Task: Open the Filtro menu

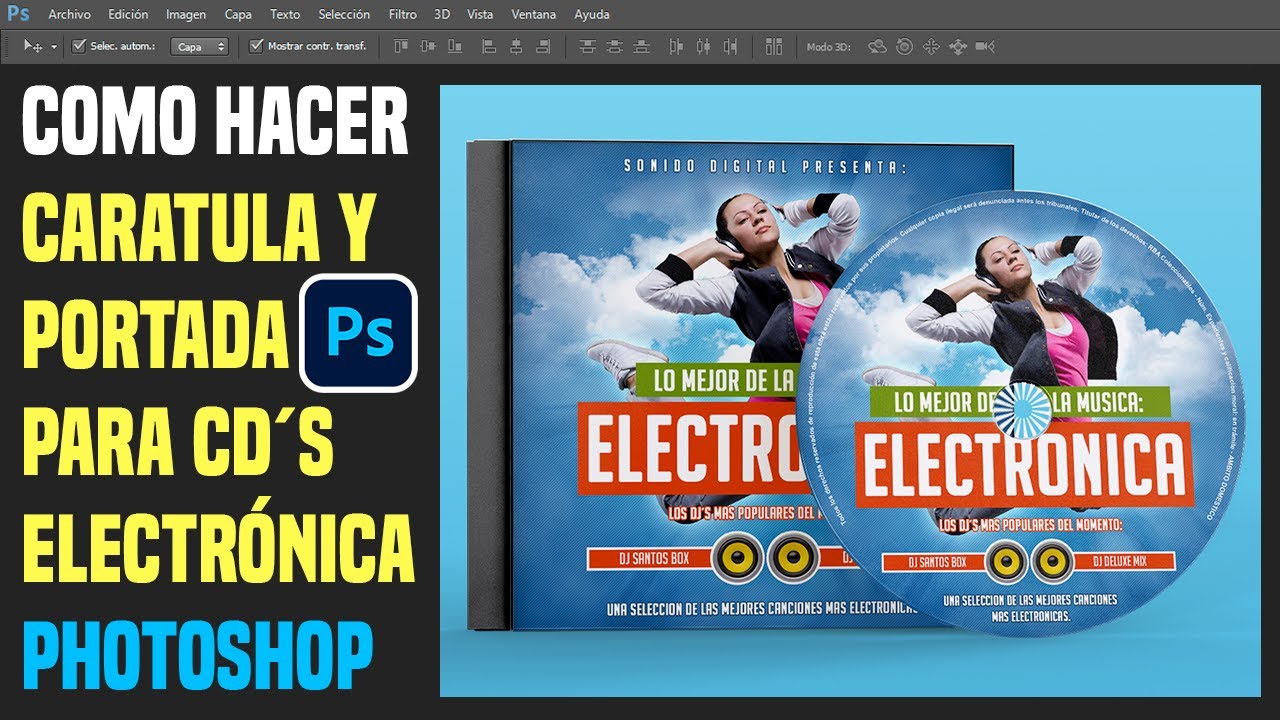Action: tap(403, 15)
